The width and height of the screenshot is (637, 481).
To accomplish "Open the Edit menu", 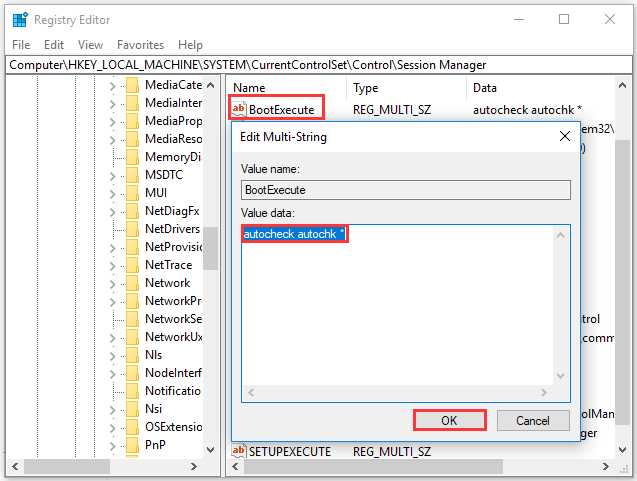I will pos(54,45).
